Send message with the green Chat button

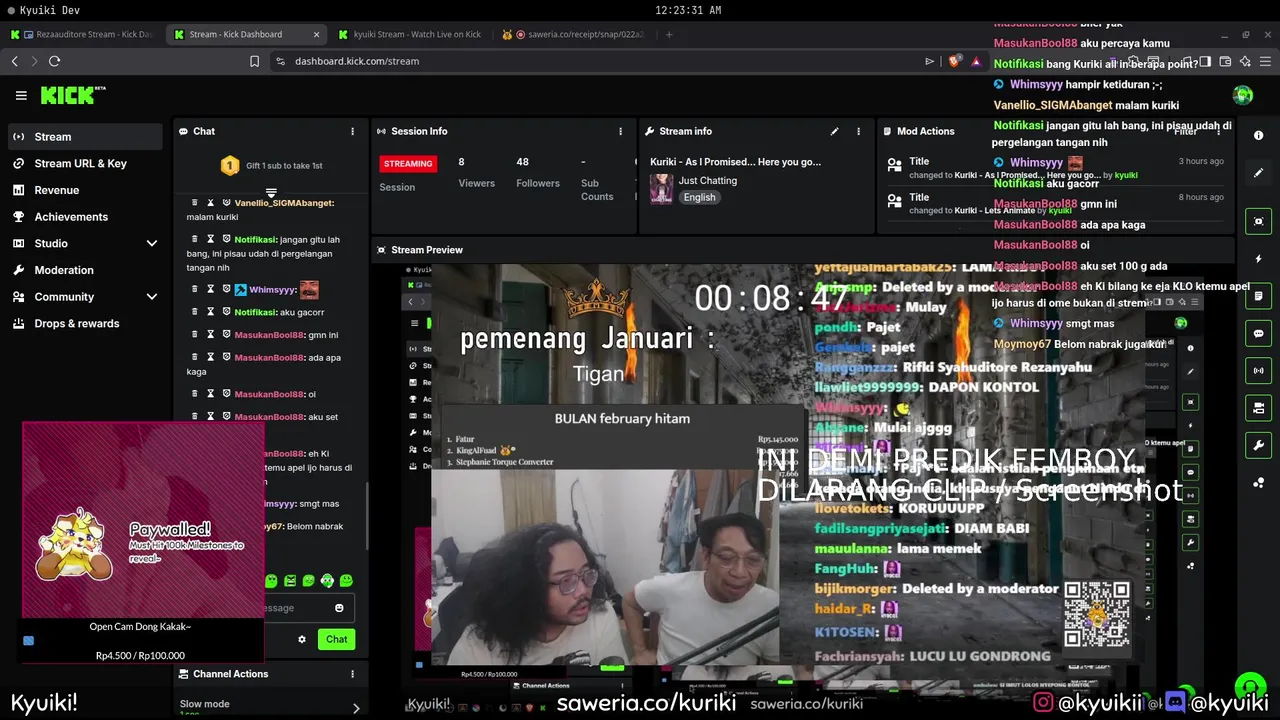[336, 639]
